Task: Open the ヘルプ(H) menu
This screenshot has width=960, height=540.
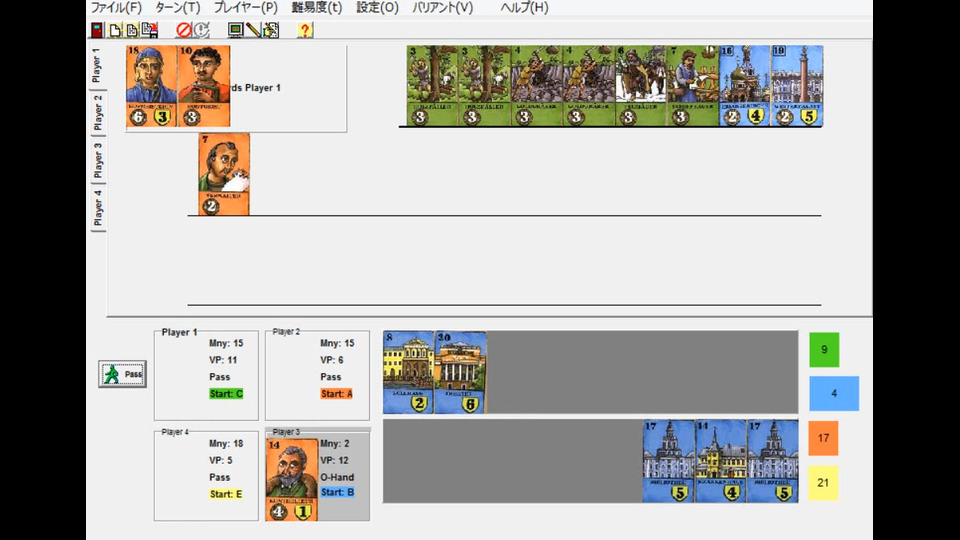Action: click(524, 7)
